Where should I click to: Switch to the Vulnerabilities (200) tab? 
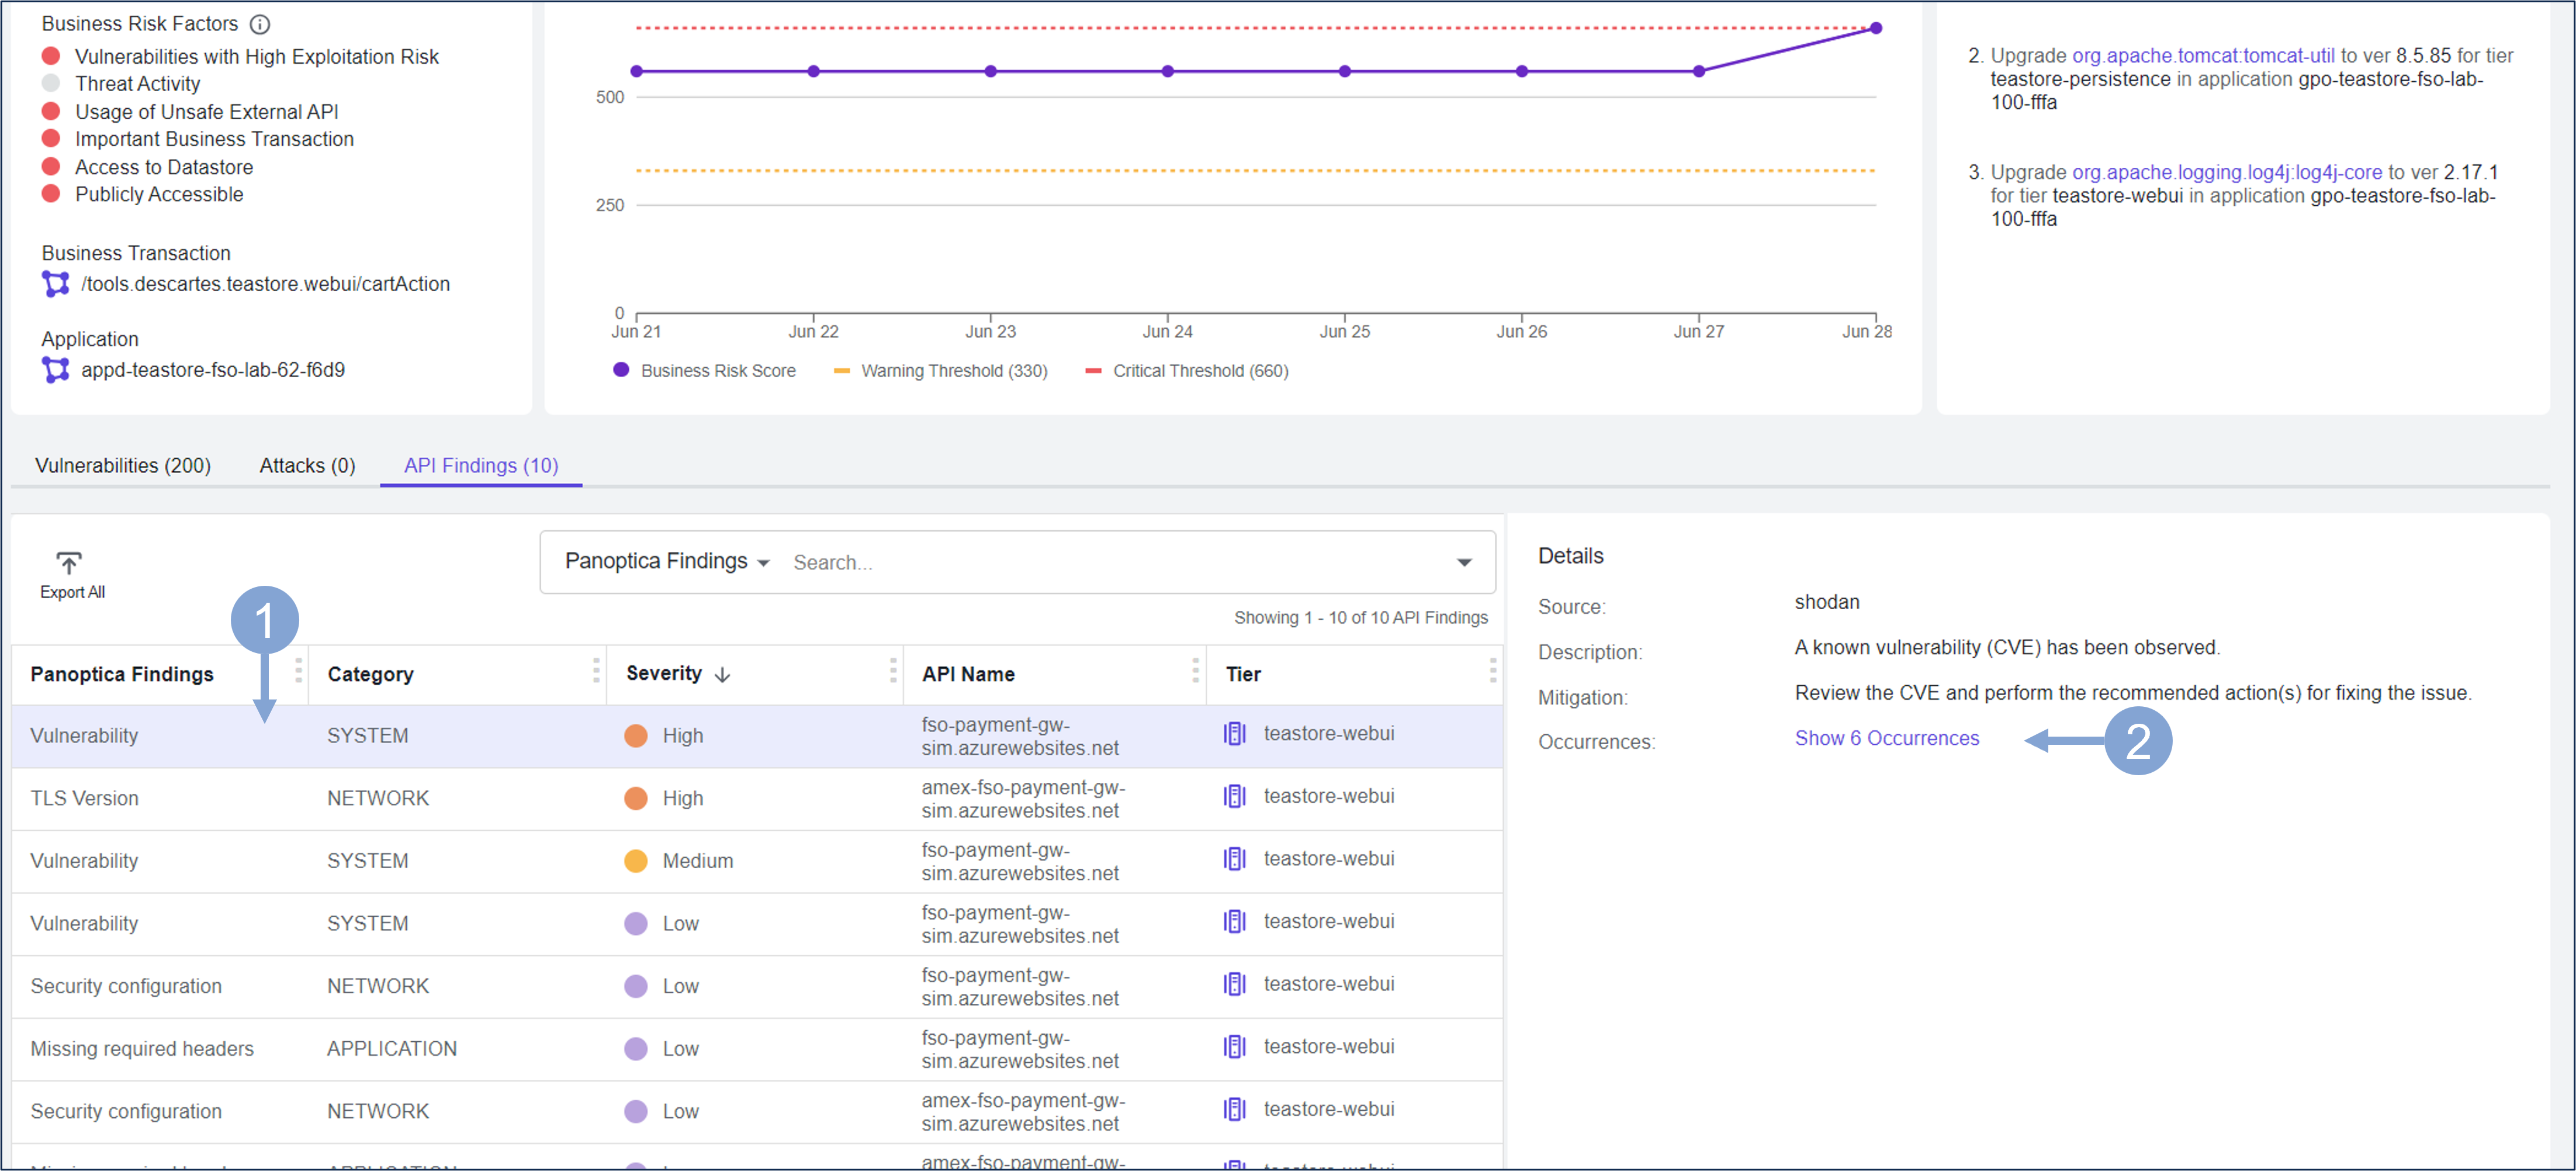123,466
